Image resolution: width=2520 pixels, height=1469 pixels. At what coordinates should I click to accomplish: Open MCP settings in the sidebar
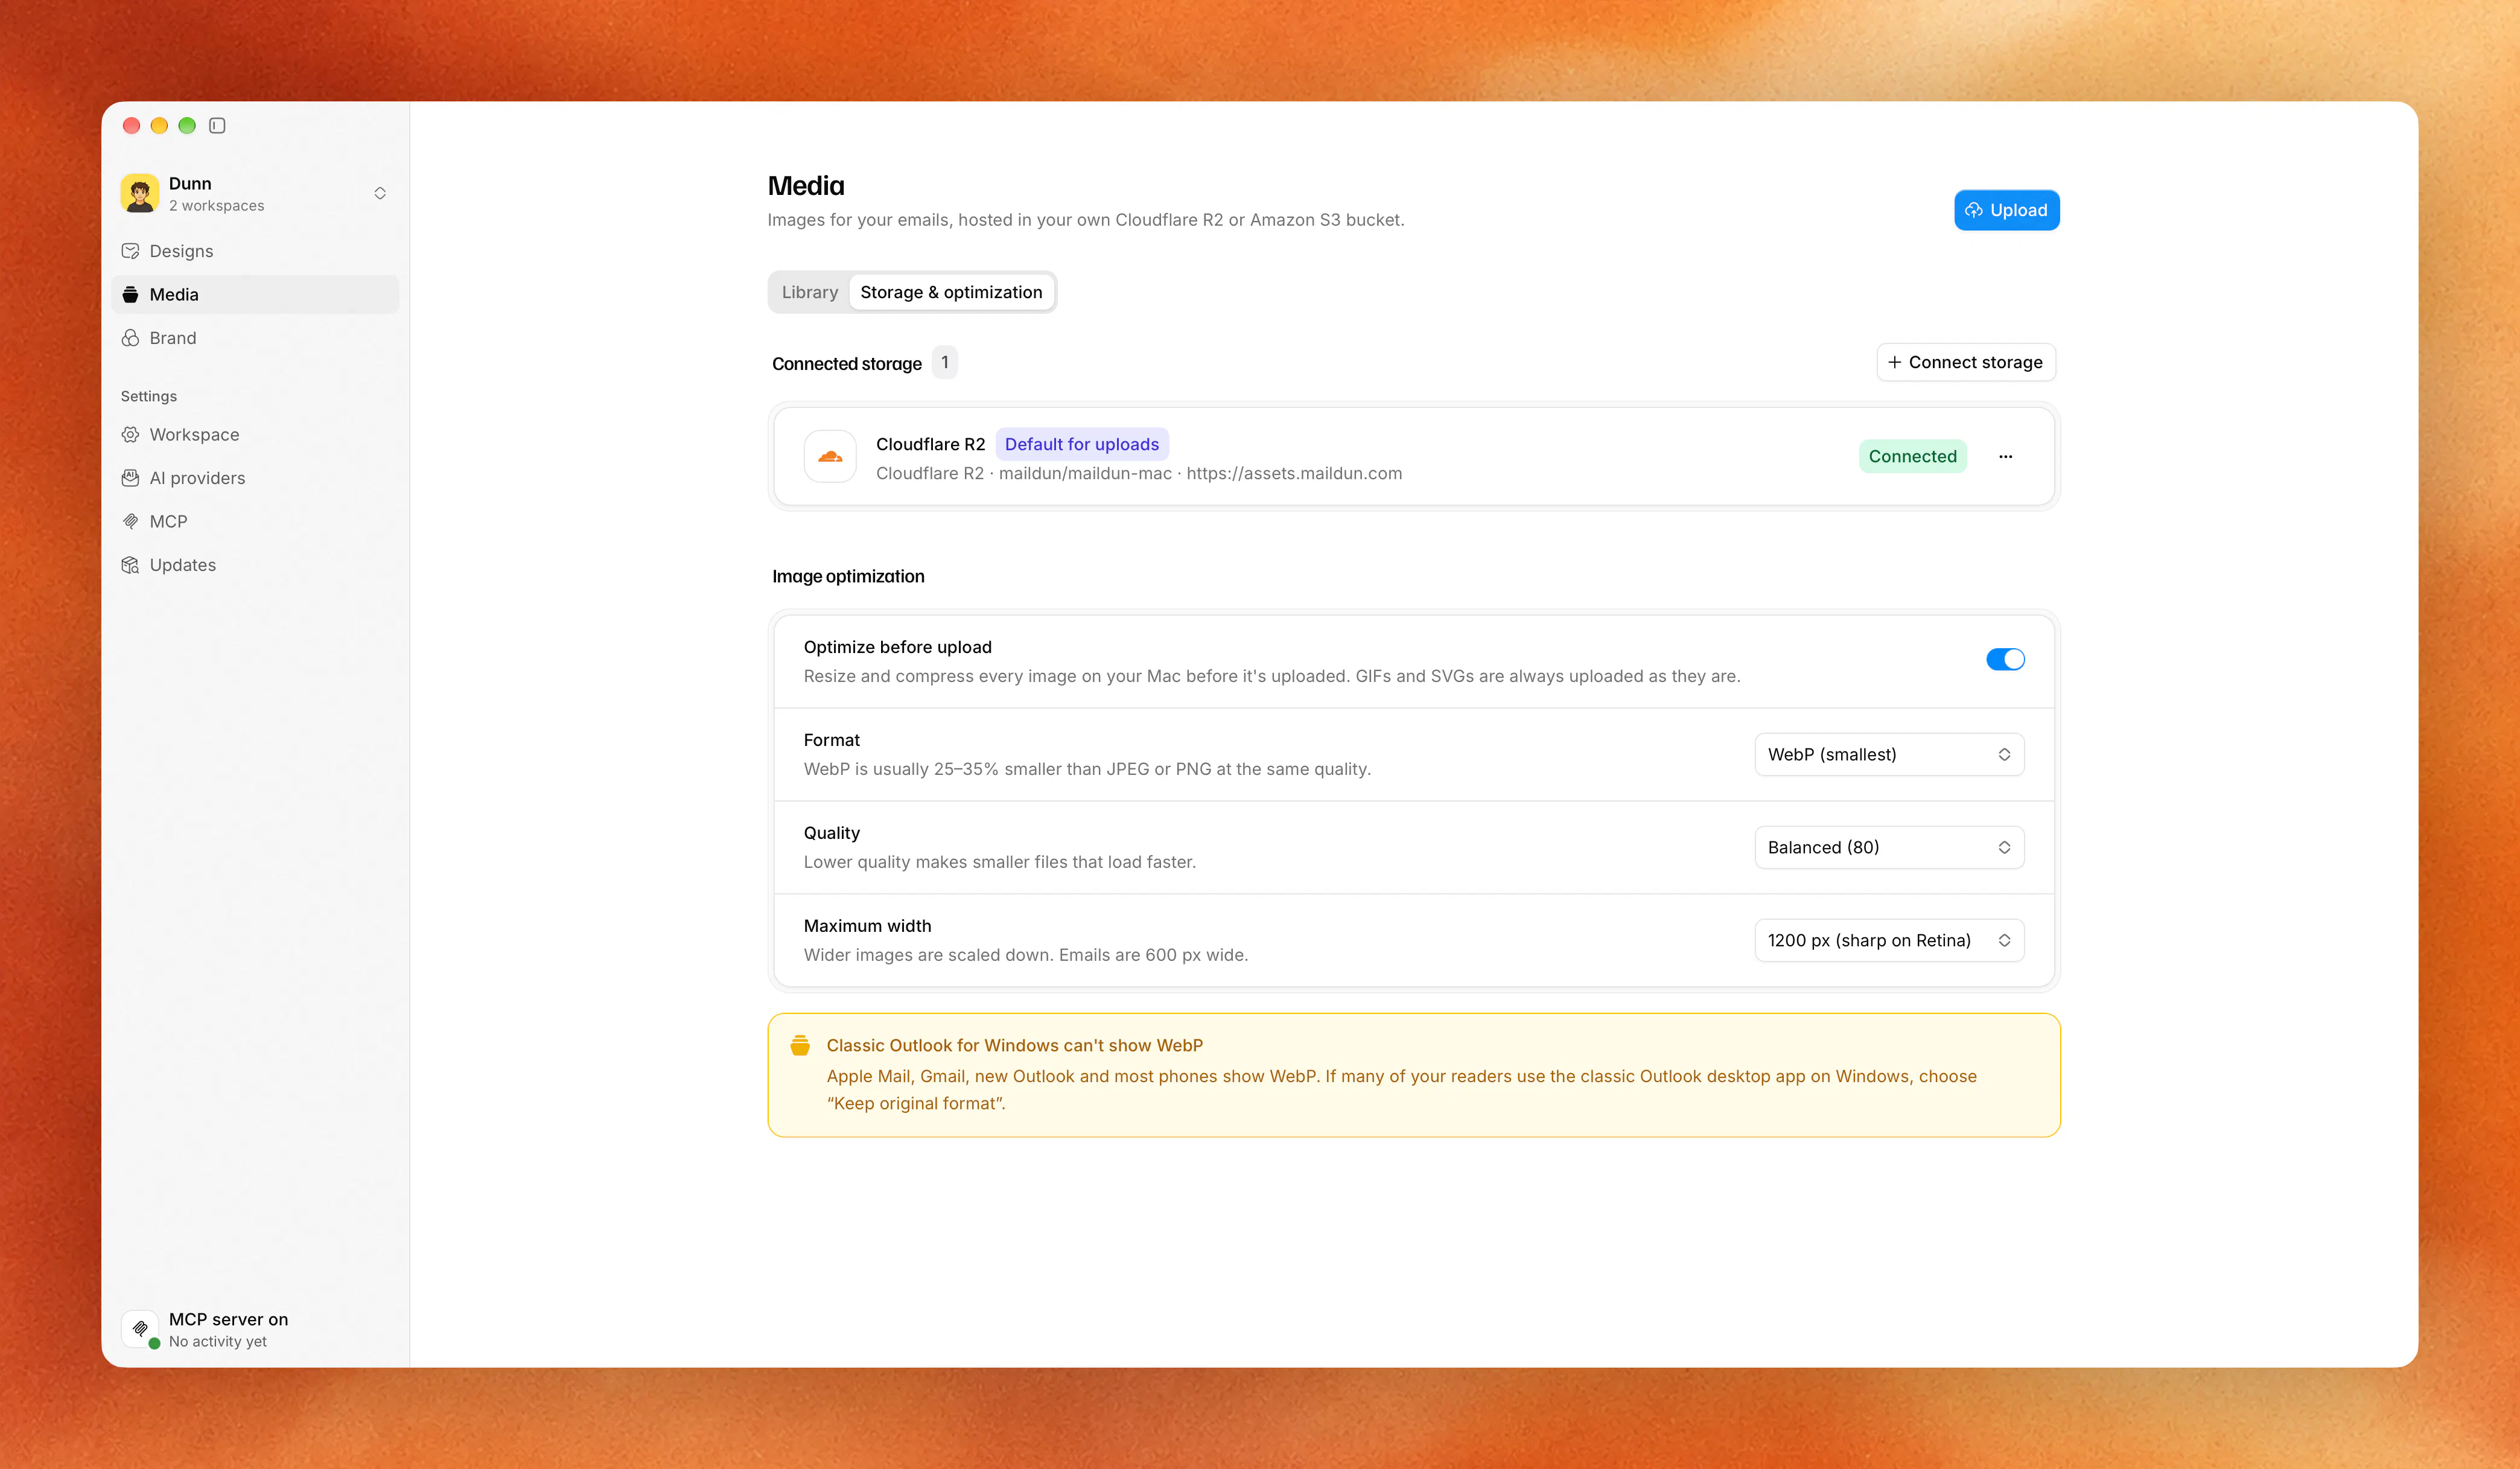(x=255, y=521)
